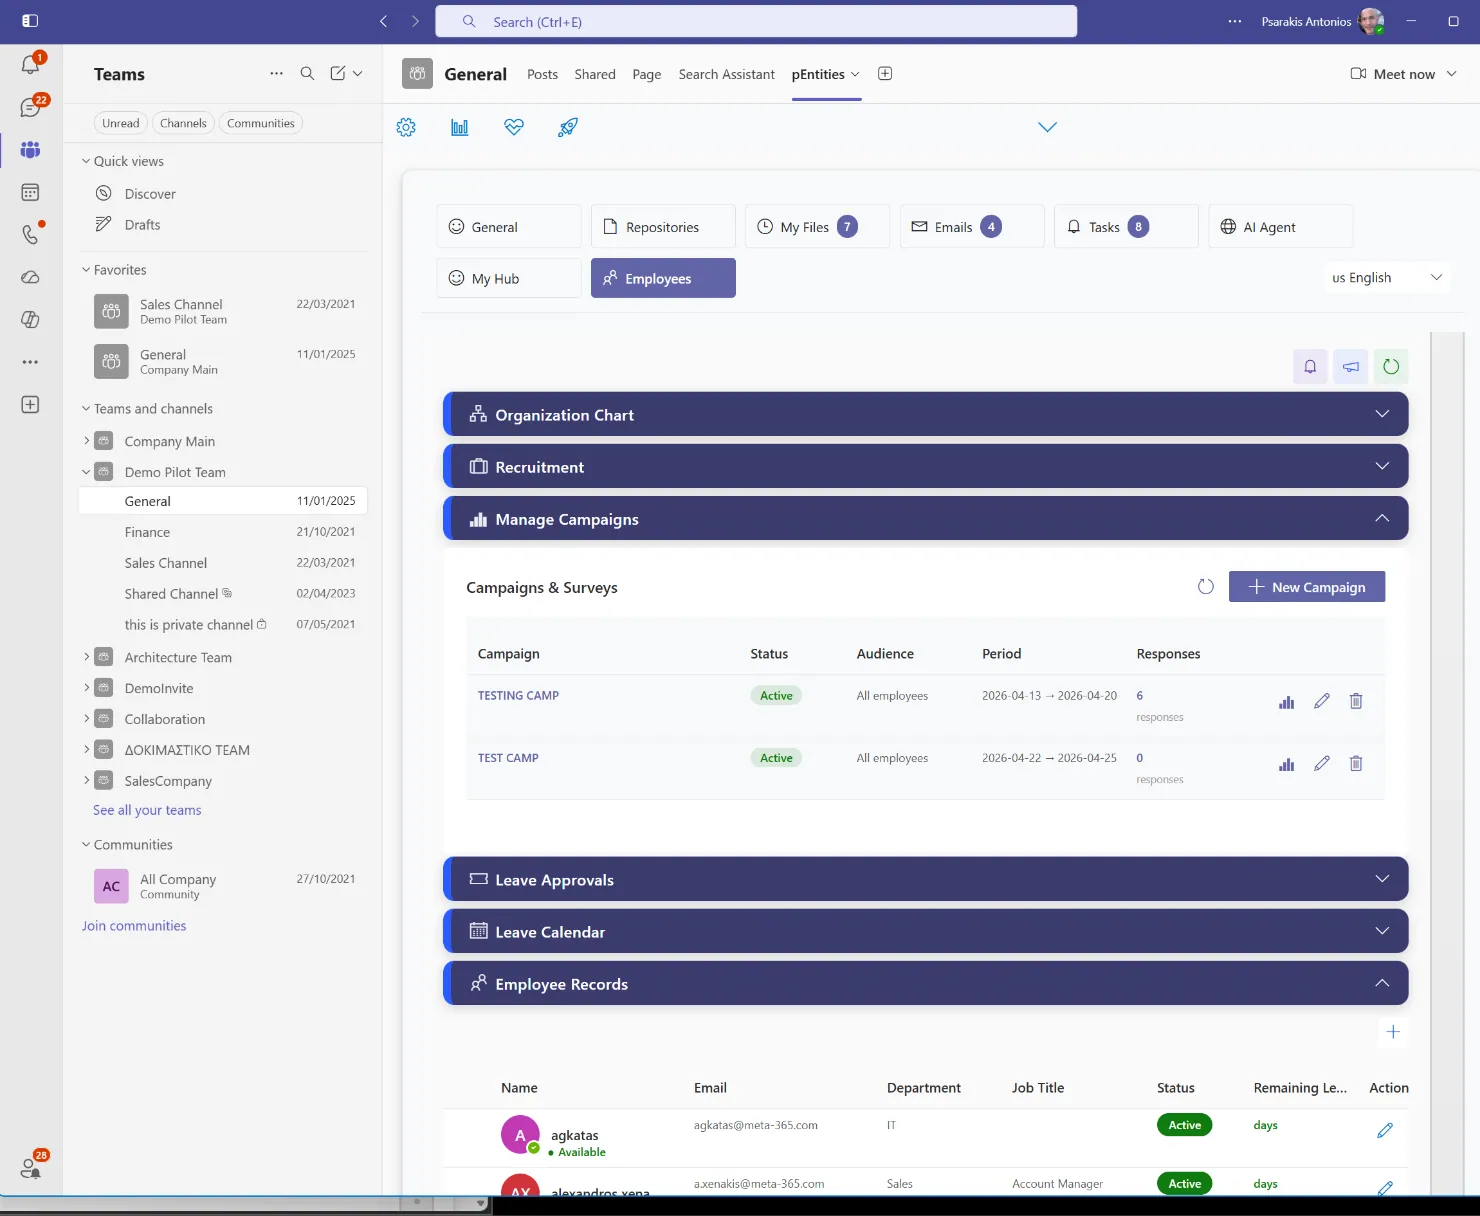Click New Campaign button
Viewport: 1480px width, 1216px height.
pyautogui.click(x=1307, y=587)
